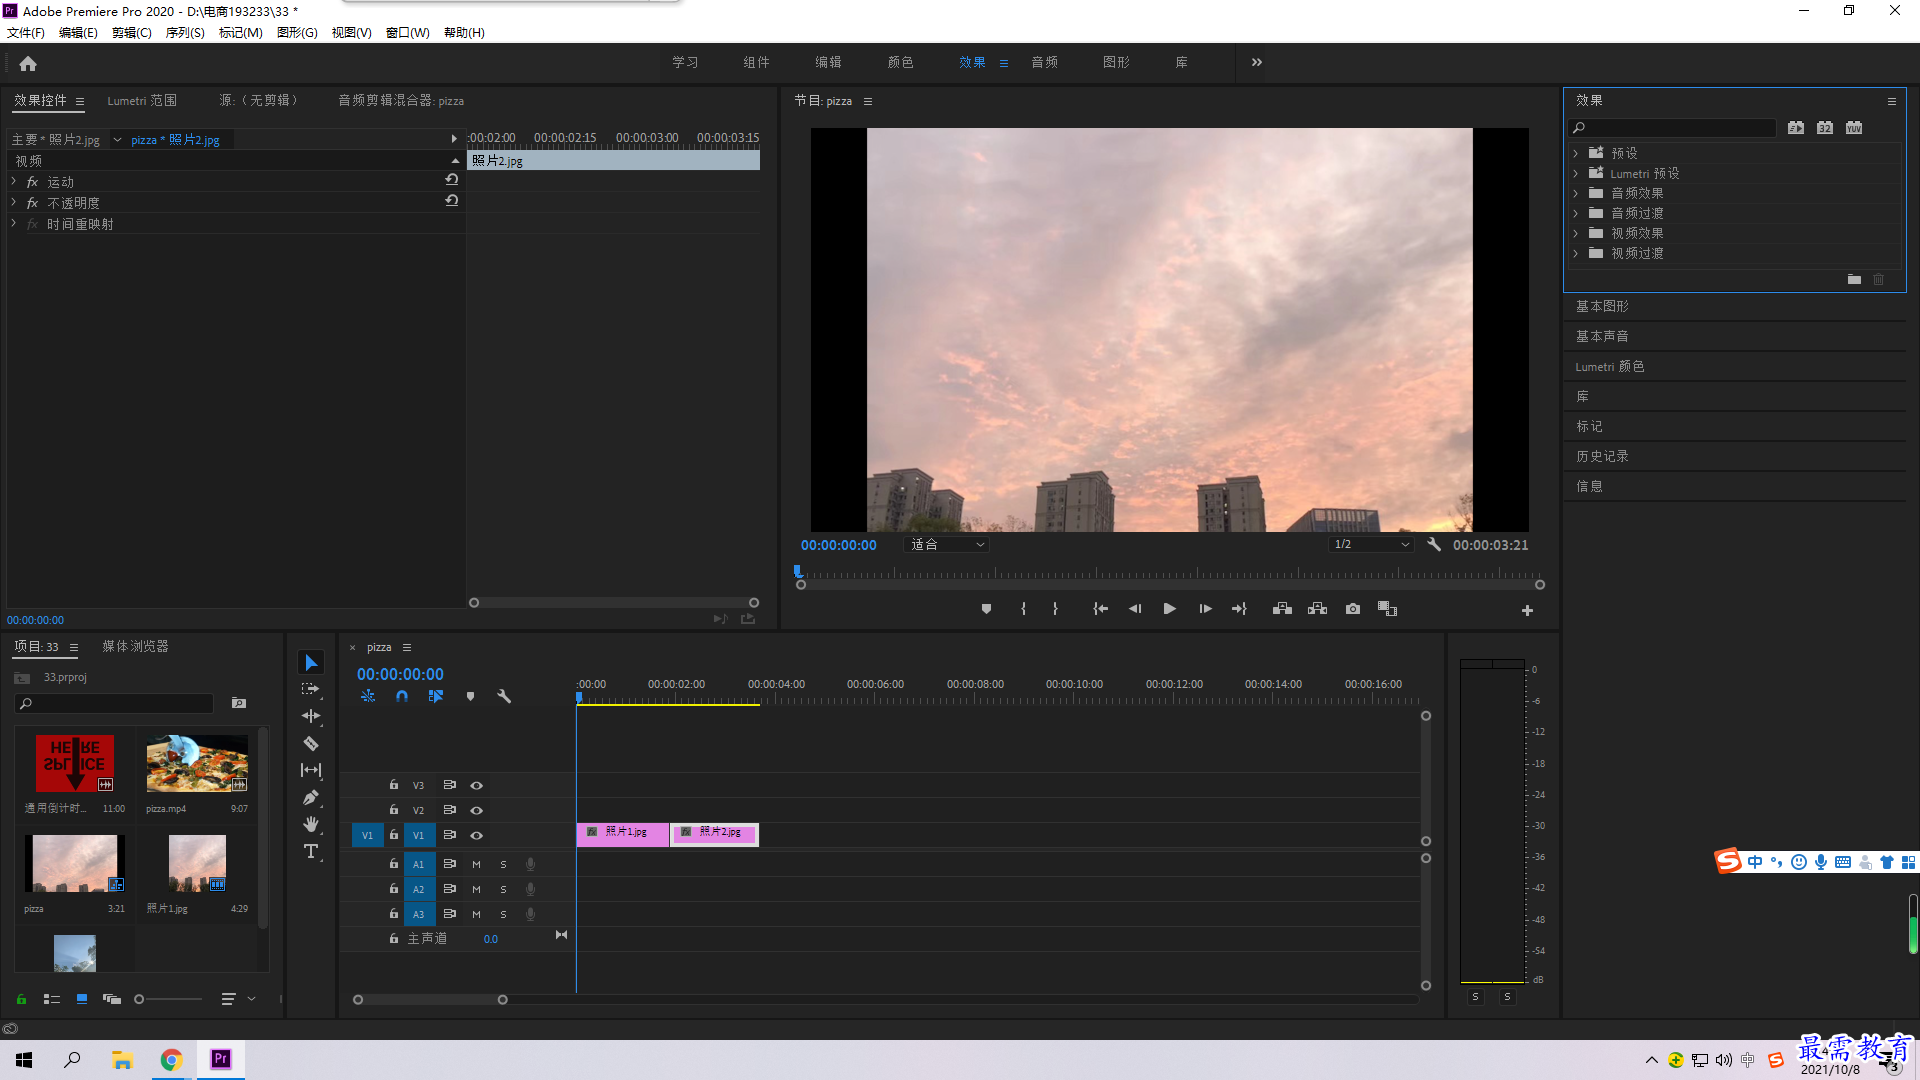Open program monitor wrench settings
This screenshot has width=1920, height=1080.
(1434, 545)
